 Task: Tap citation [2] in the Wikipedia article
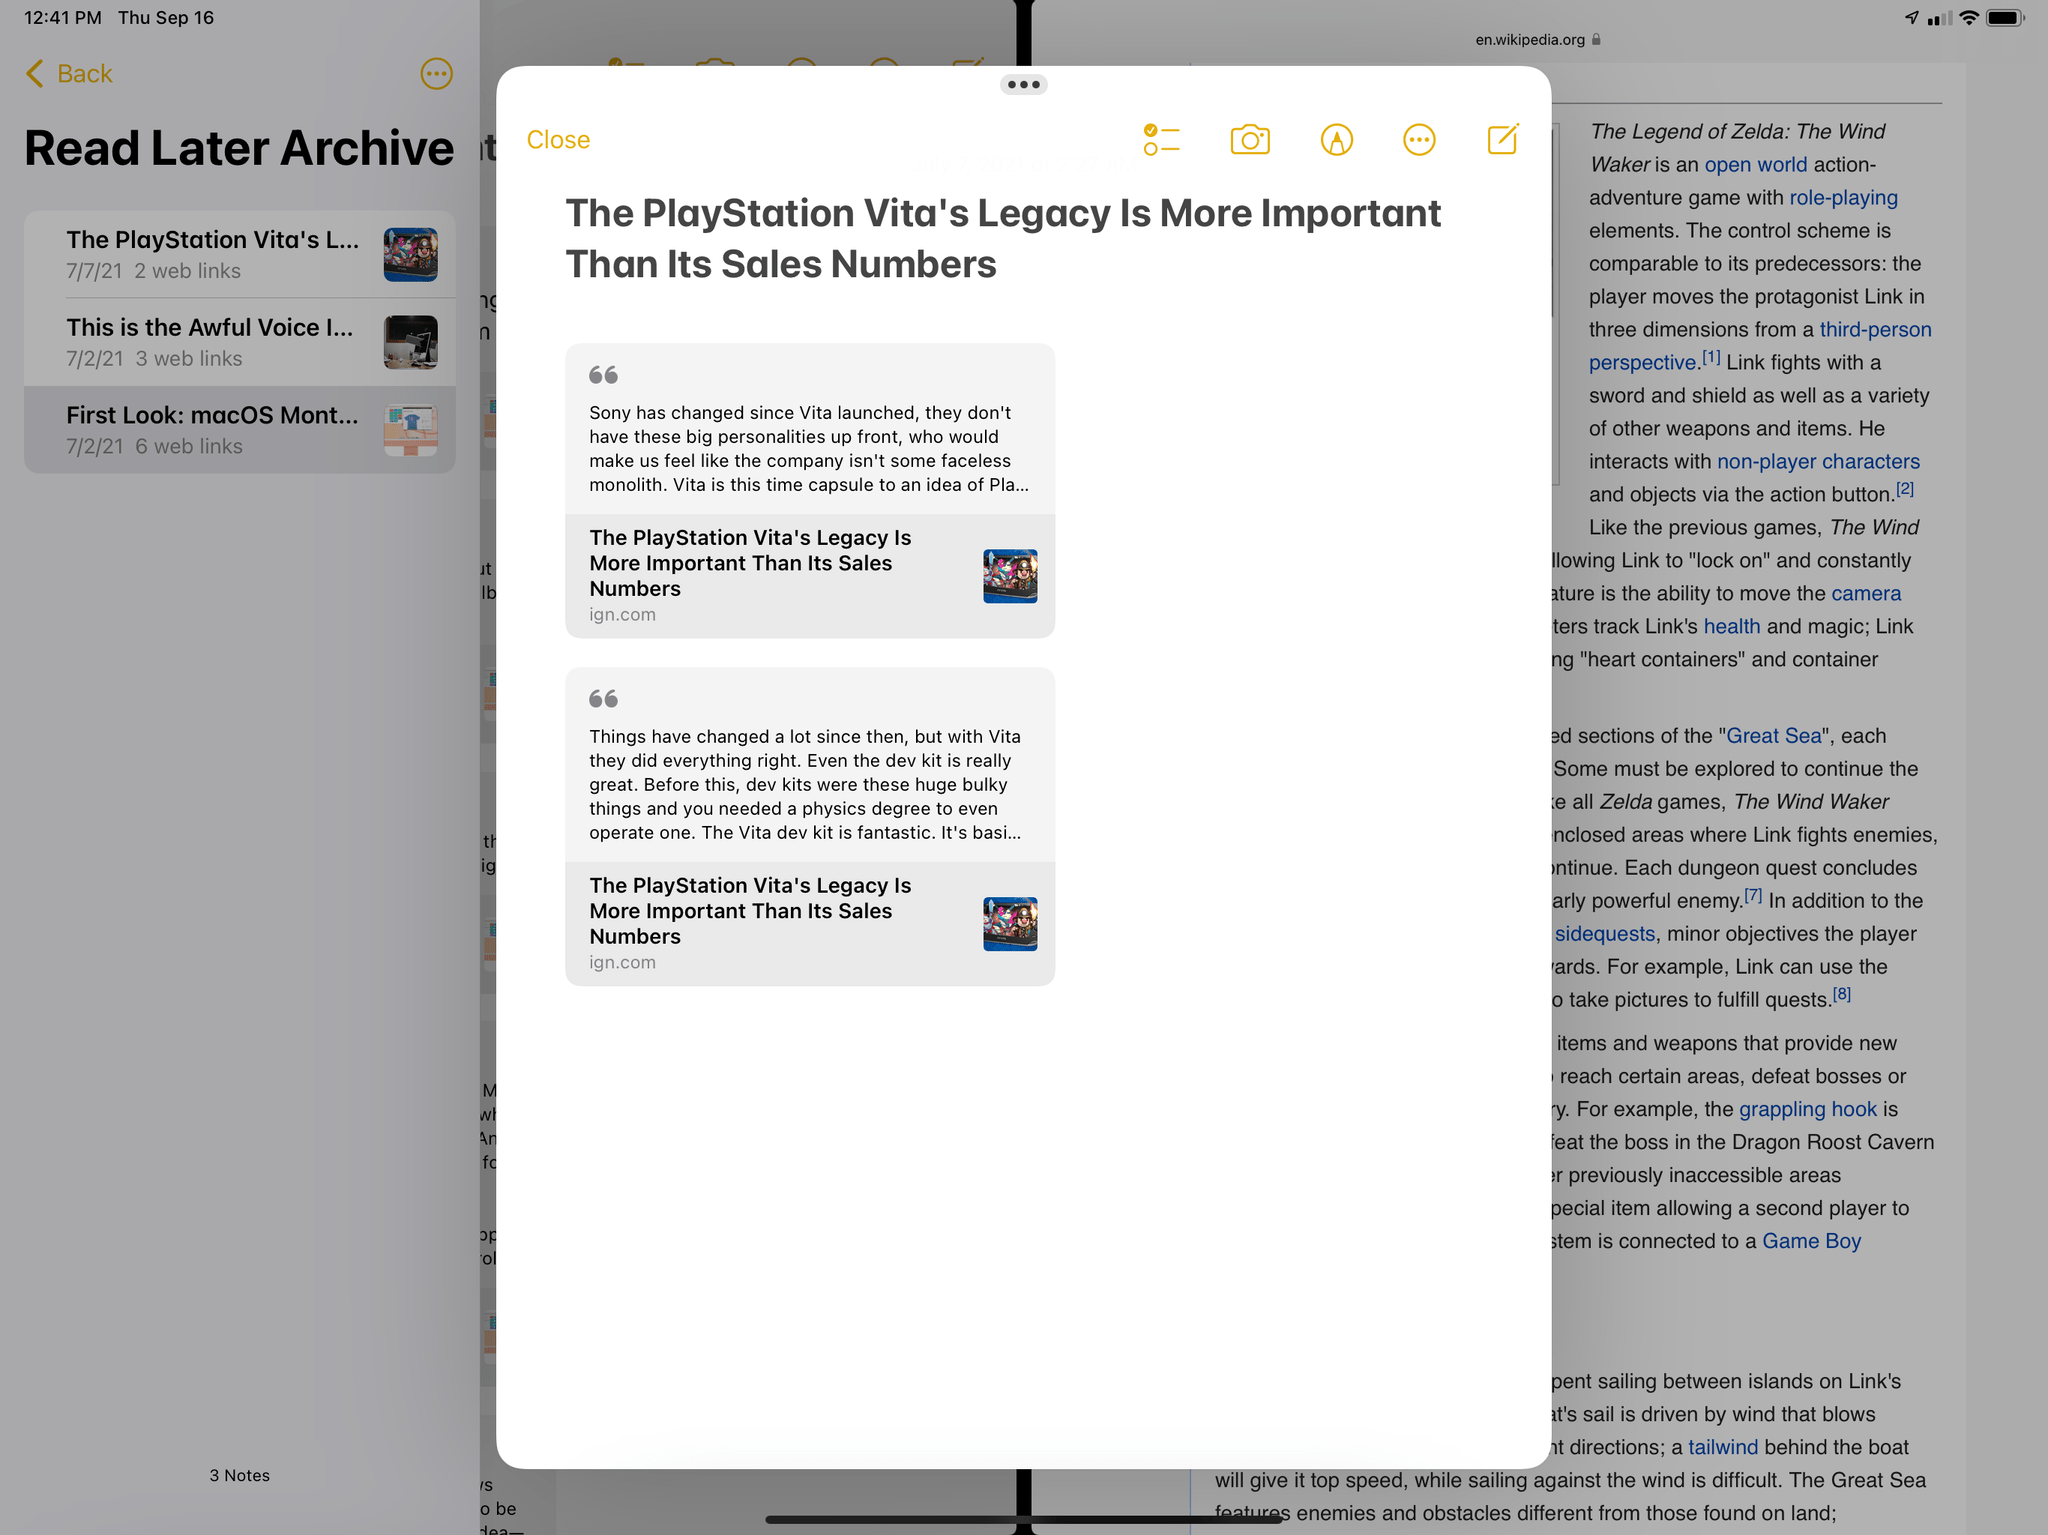pyautogui.click(x=1905, y=489)
